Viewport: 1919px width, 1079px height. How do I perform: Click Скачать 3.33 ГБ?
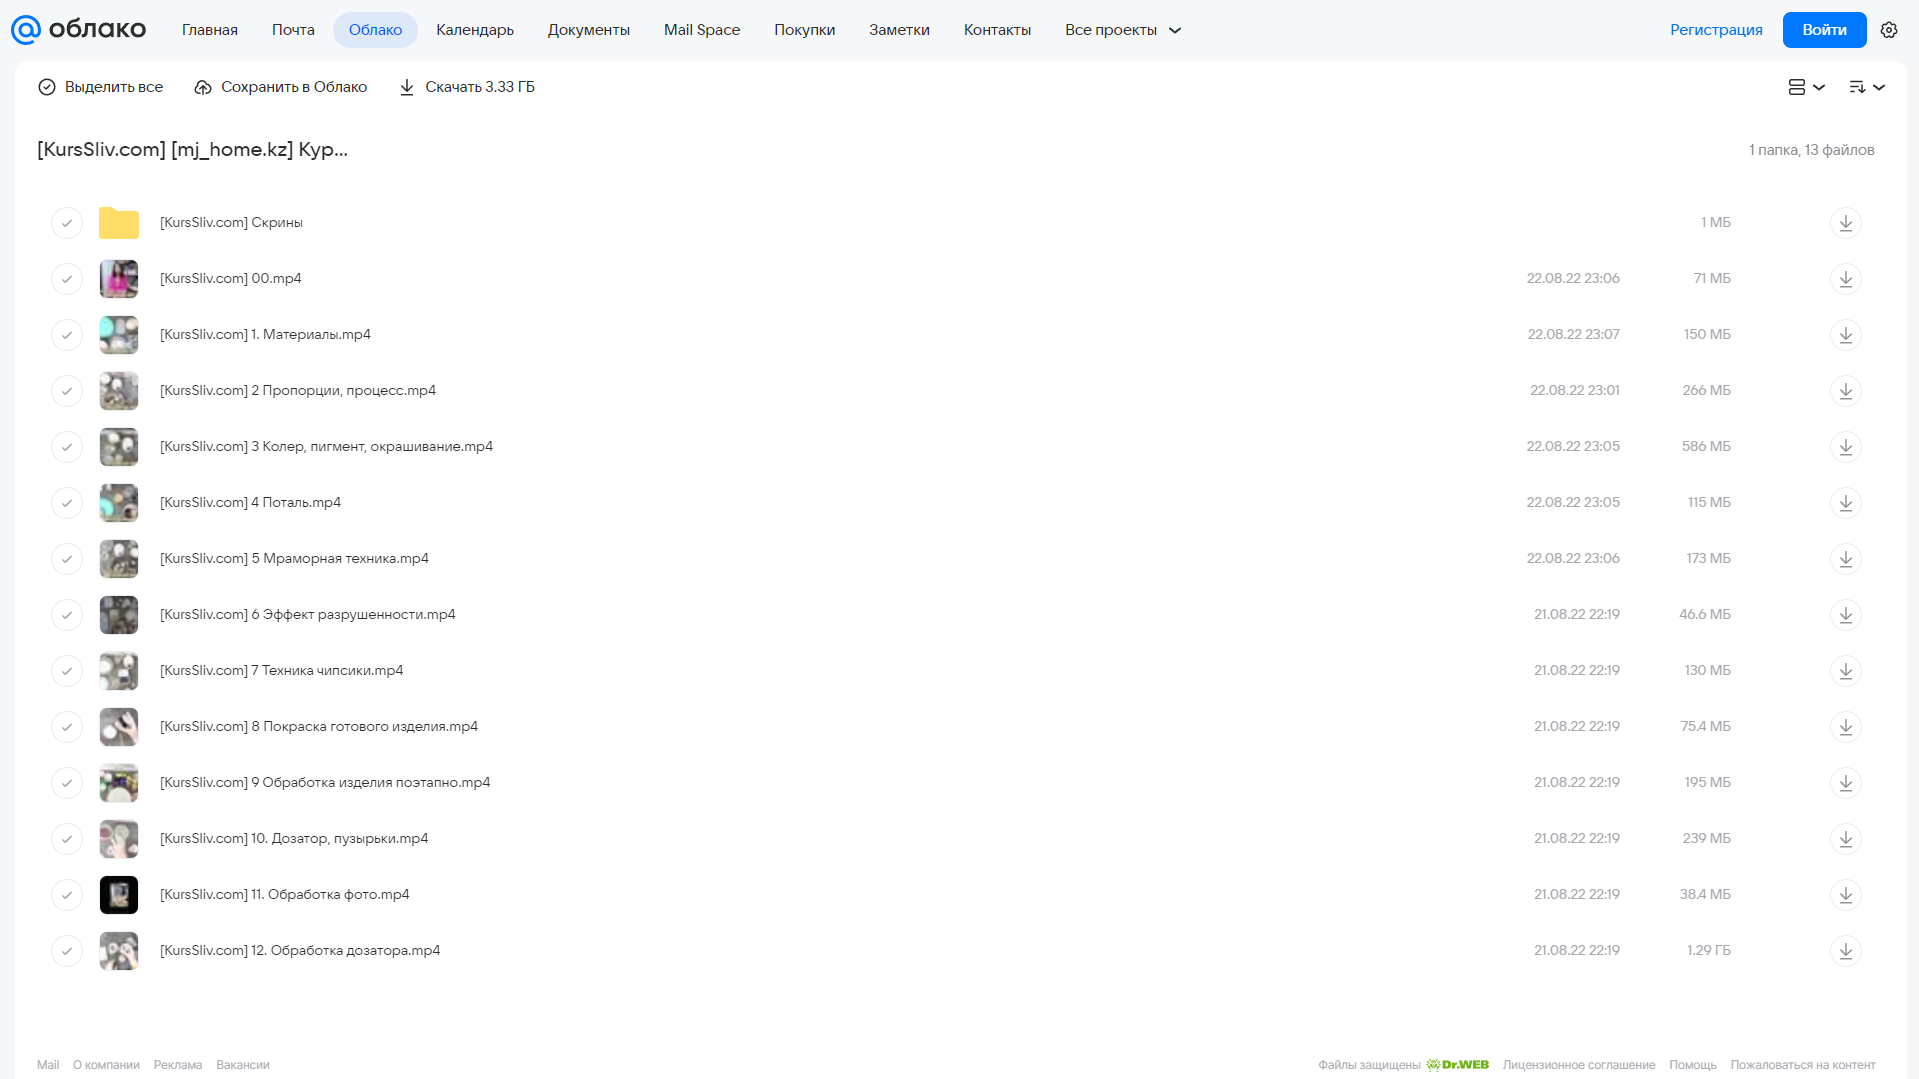click(466, 87)
